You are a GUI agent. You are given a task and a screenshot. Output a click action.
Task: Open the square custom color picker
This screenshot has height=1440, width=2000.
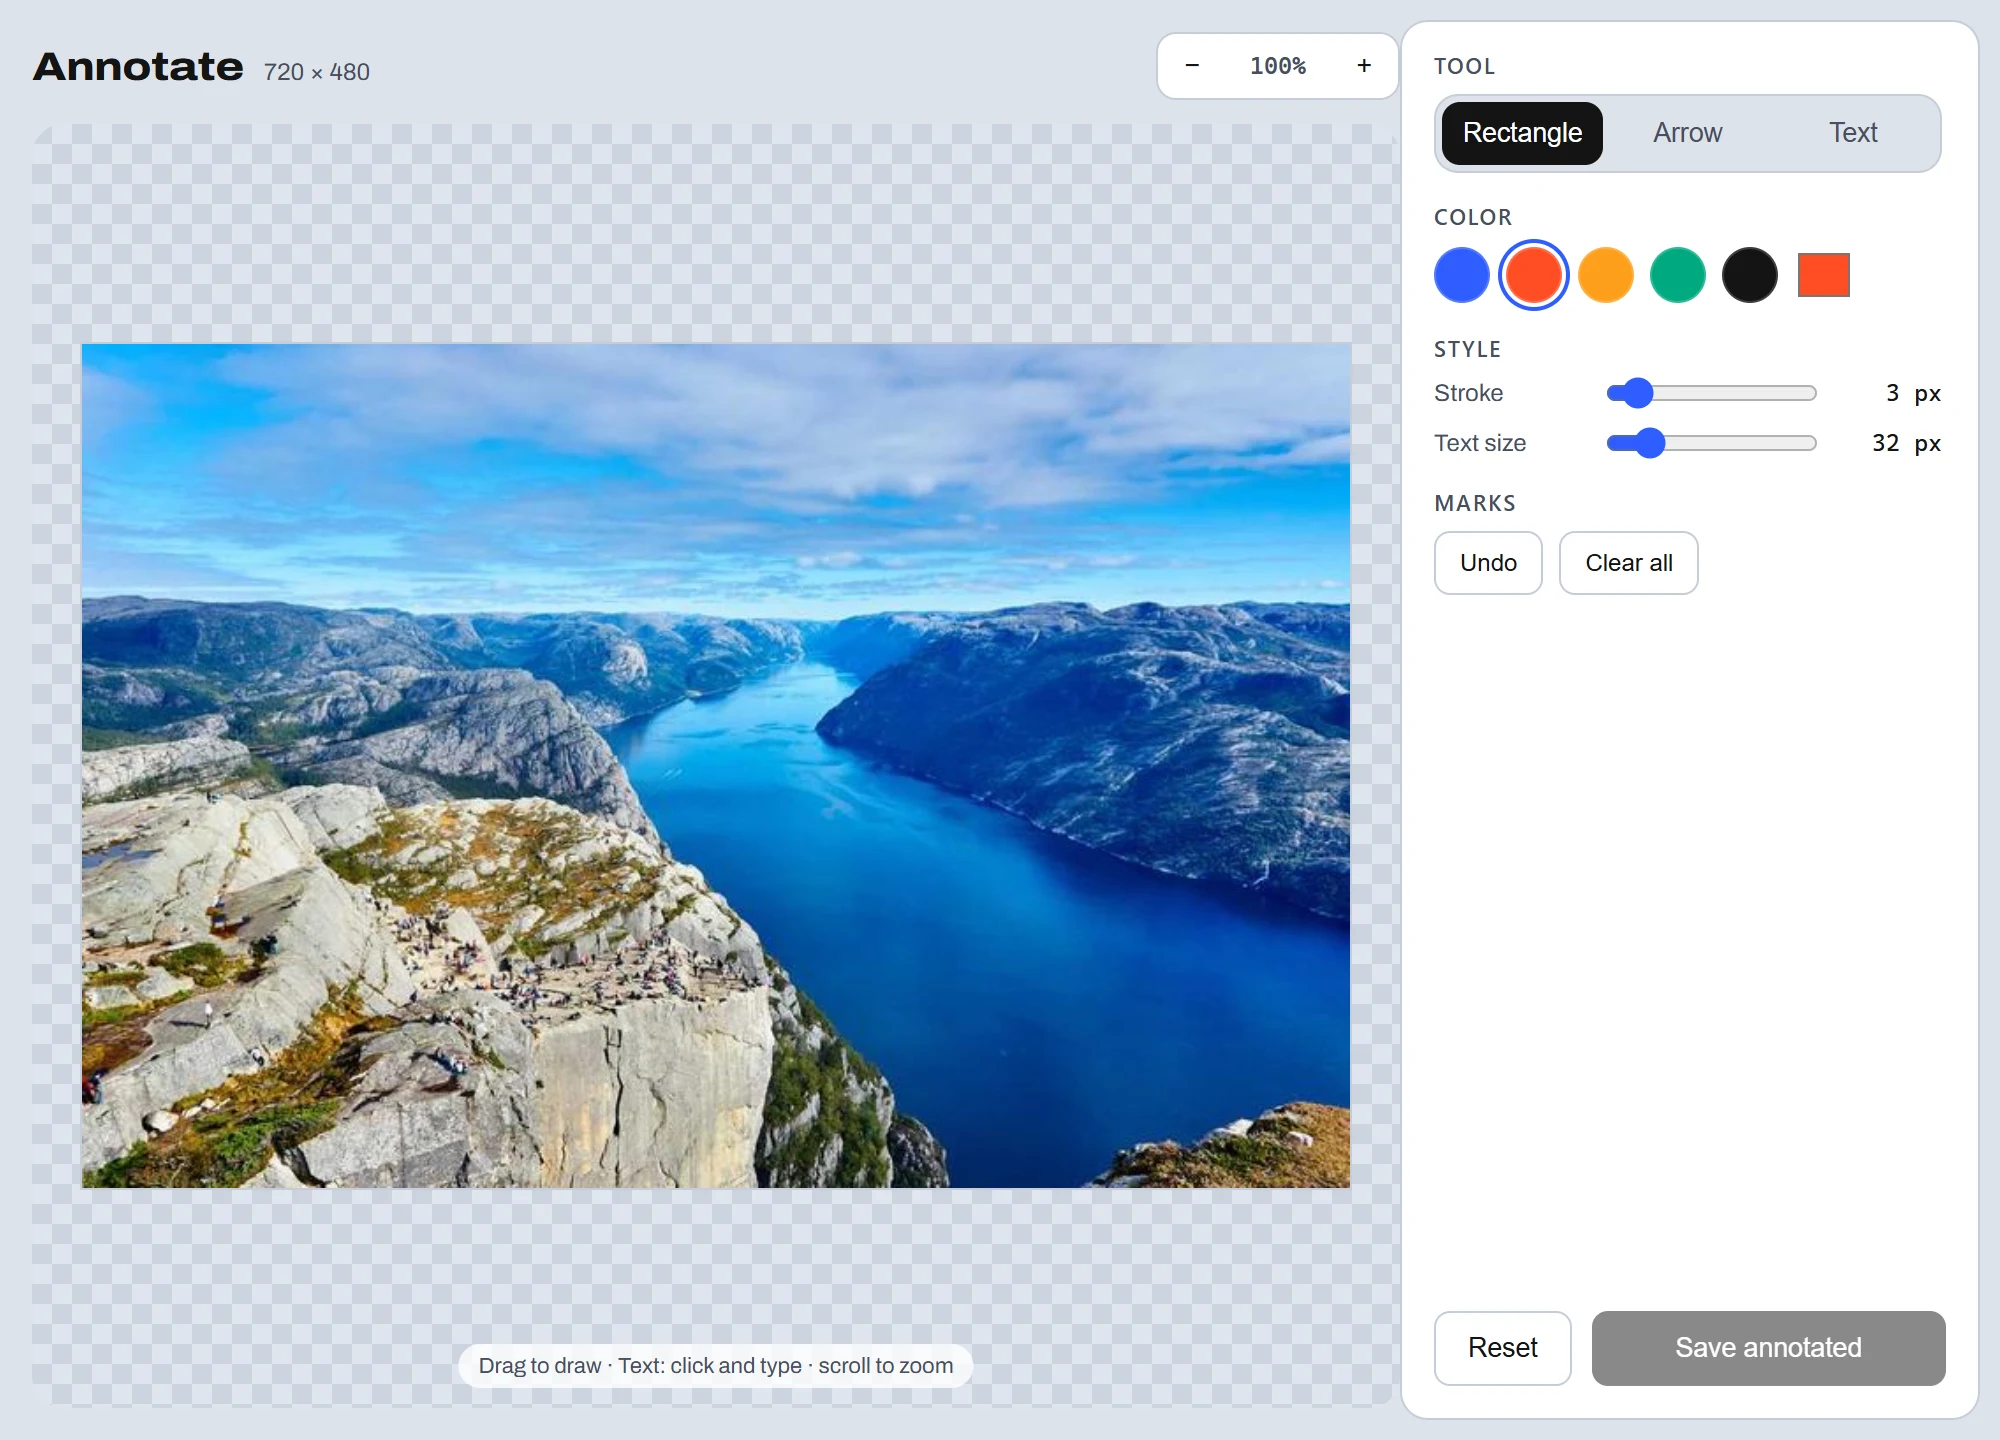(1824, 275)
